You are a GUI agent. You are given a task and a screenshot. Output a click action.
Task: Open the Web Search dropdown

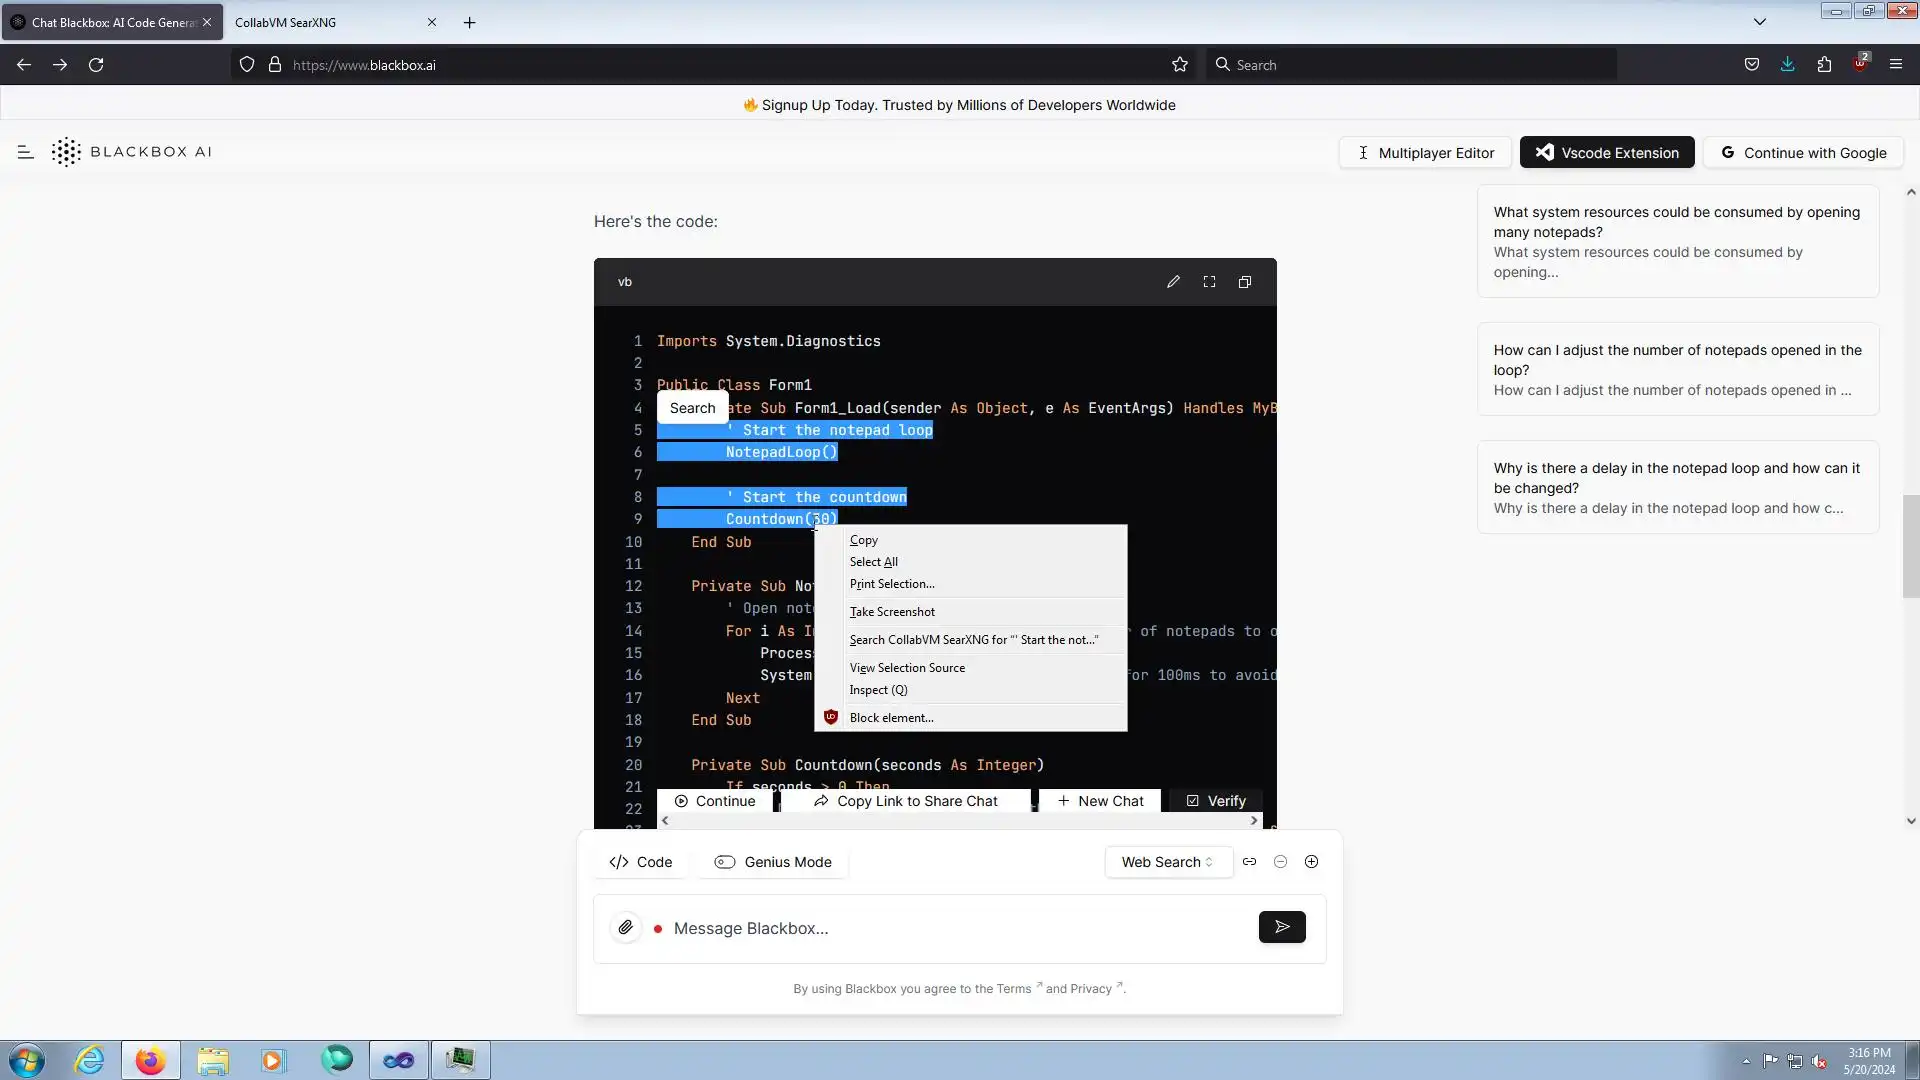tap(1167, 862)
